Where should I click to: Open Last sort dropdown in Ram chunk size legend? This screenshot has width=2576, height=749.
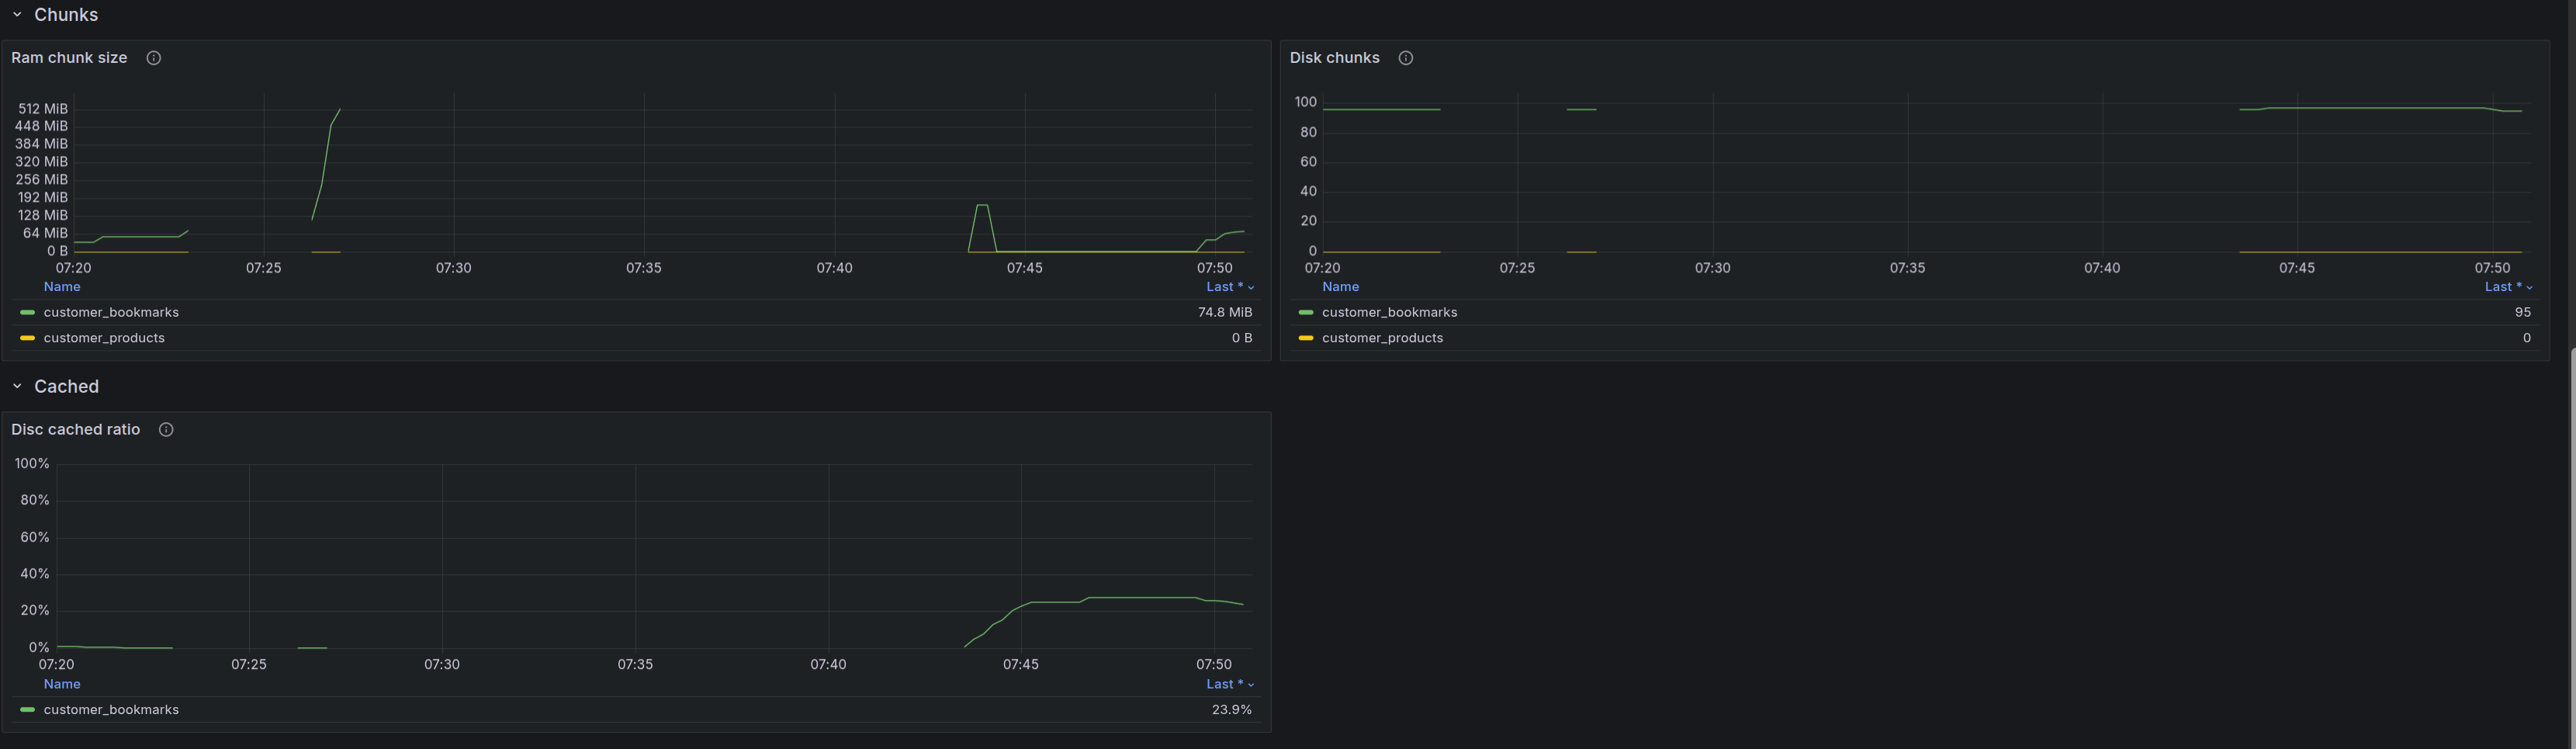pyautogui.click(x=1229, y=287)
